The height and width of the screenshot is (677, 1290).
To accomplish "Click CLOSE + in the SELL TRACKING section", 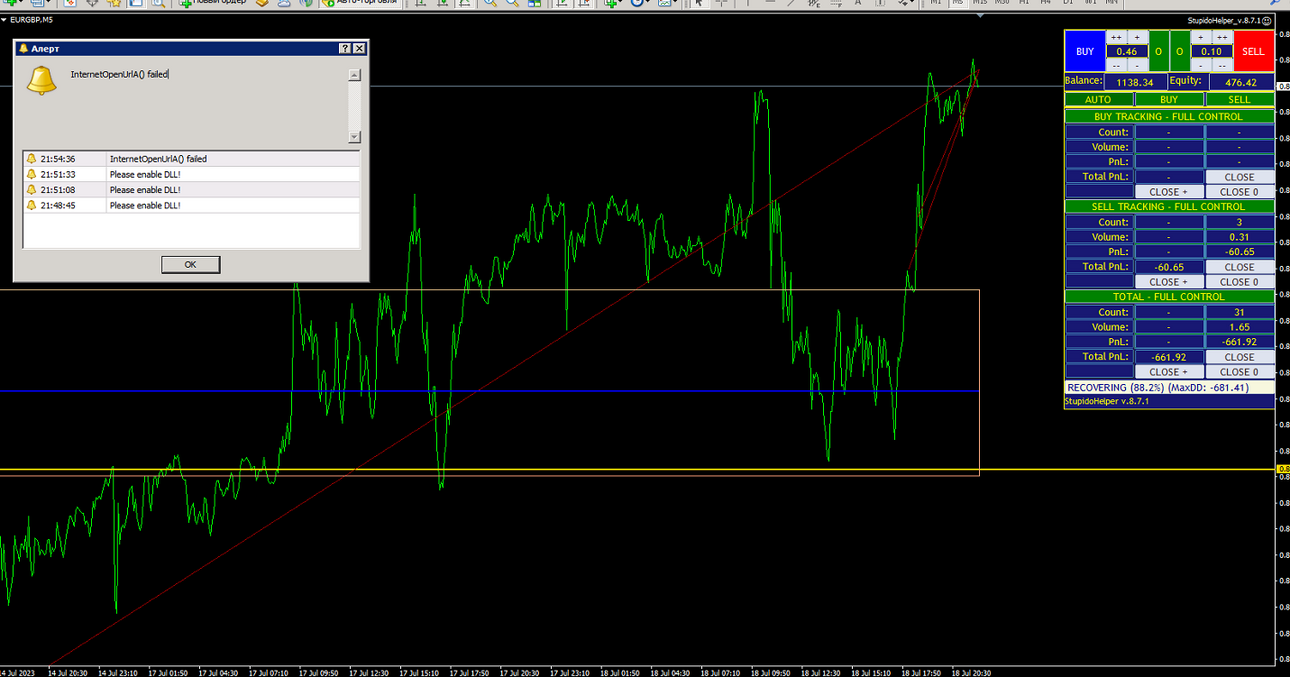I will (1169, 282).
